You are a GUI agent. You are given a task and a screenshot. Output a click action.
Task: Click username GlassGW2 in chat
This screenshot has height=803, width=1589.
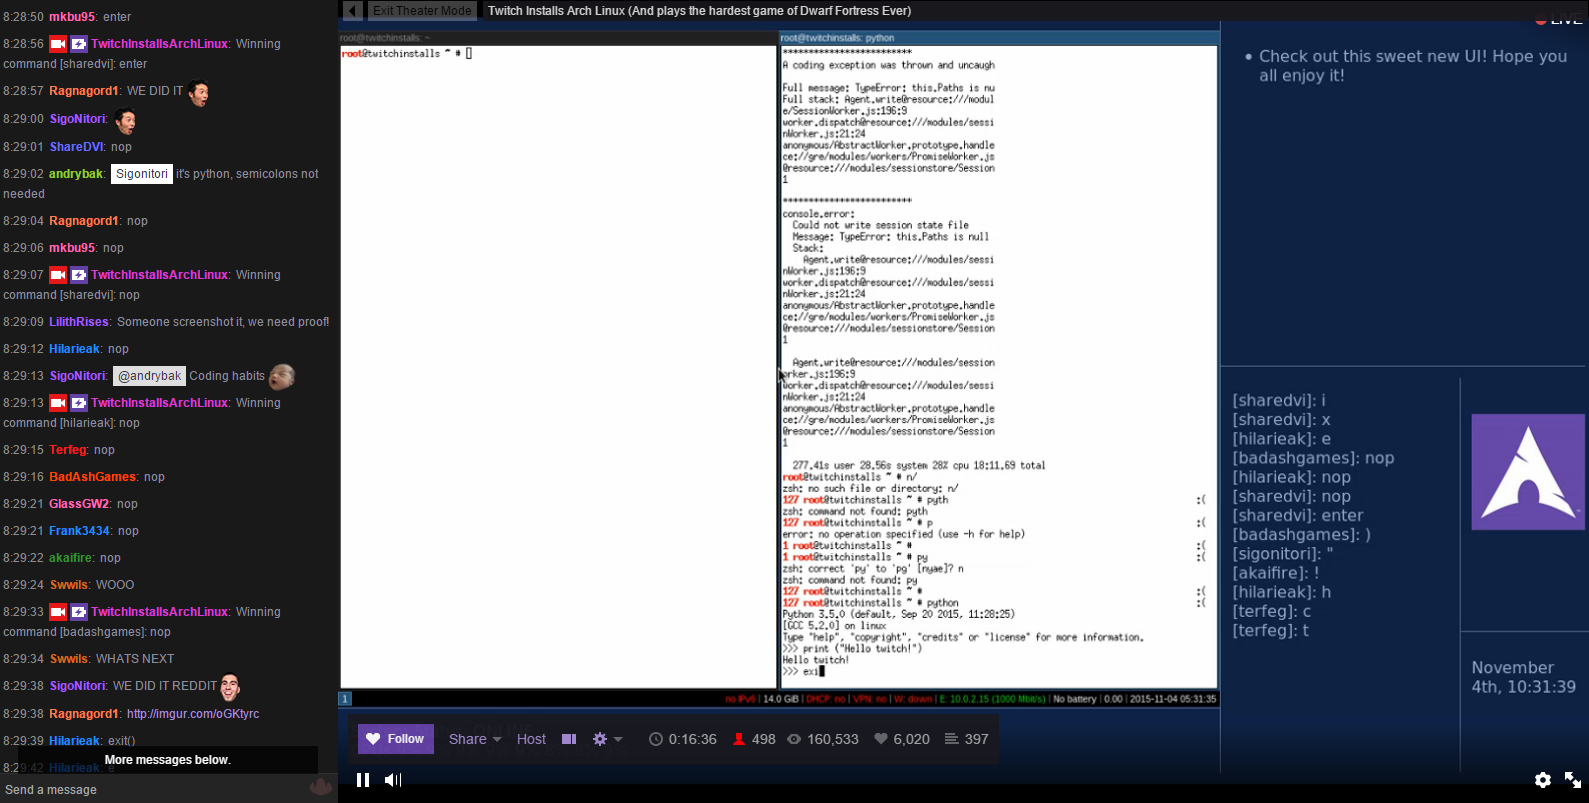[79, 504]
